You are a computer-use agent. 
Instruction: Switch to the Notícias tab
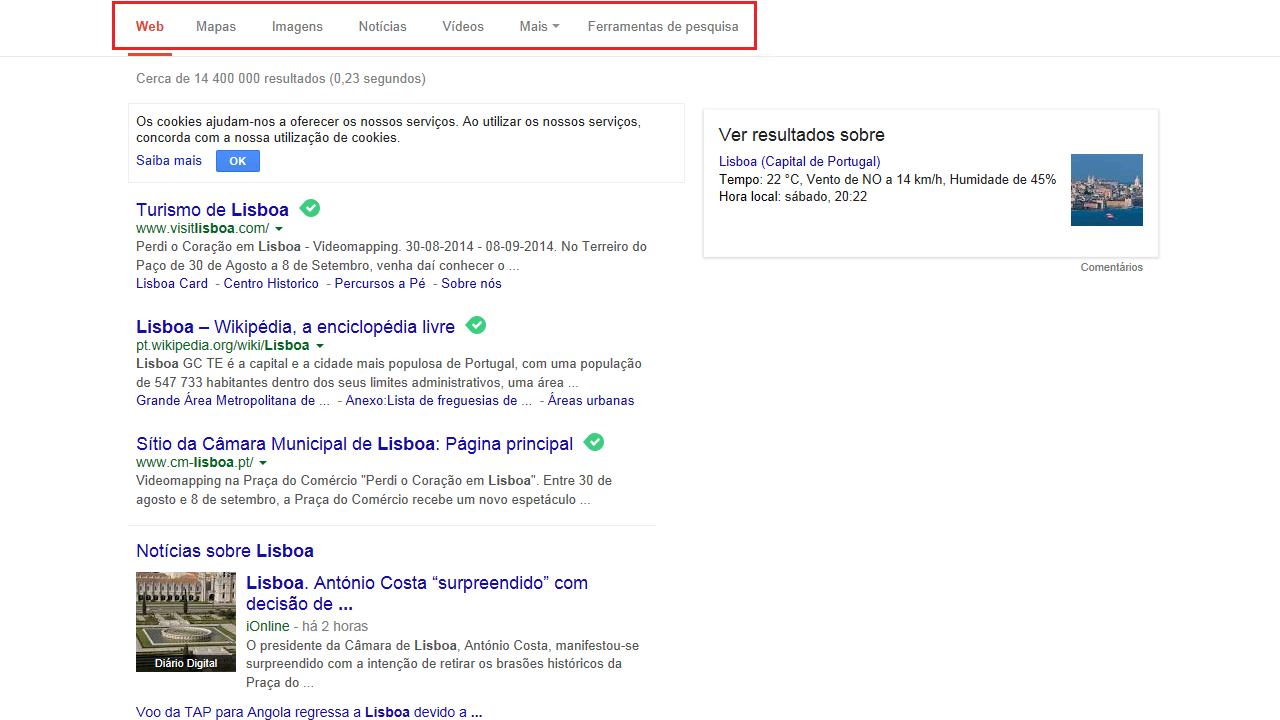[383, 27]
